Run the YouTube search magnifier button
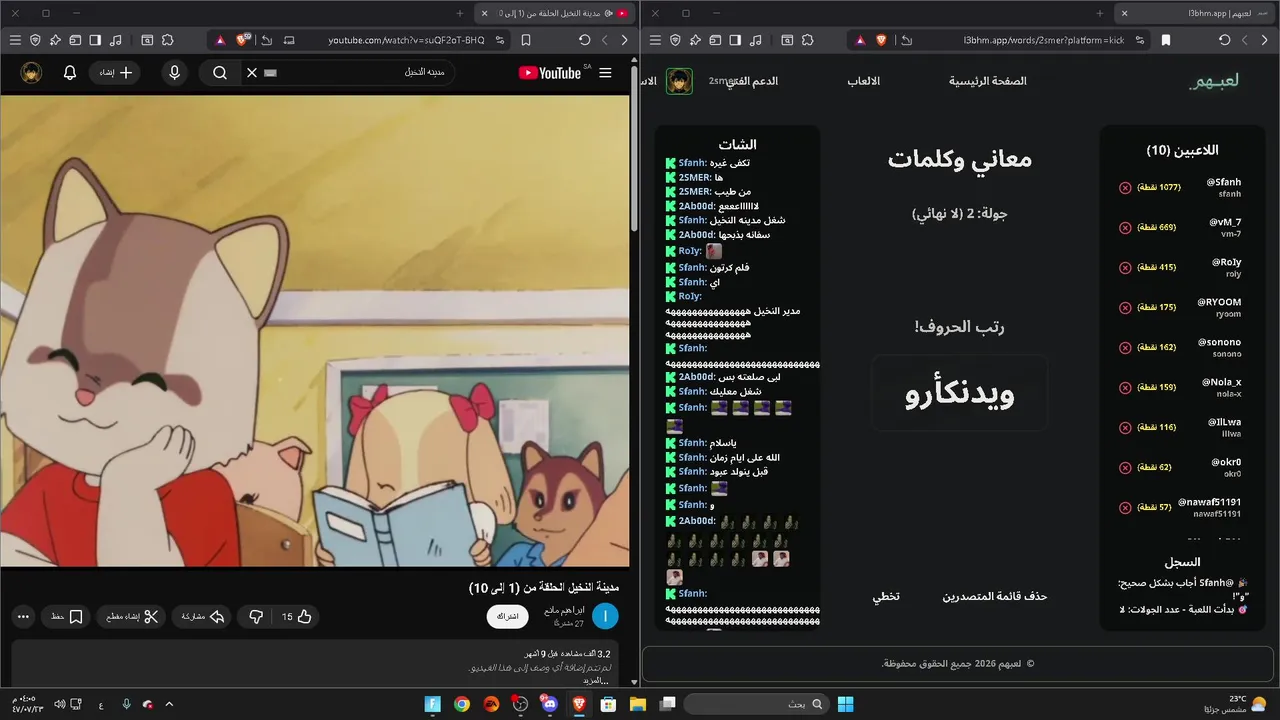1280x720 pixels. click(220, 73)
